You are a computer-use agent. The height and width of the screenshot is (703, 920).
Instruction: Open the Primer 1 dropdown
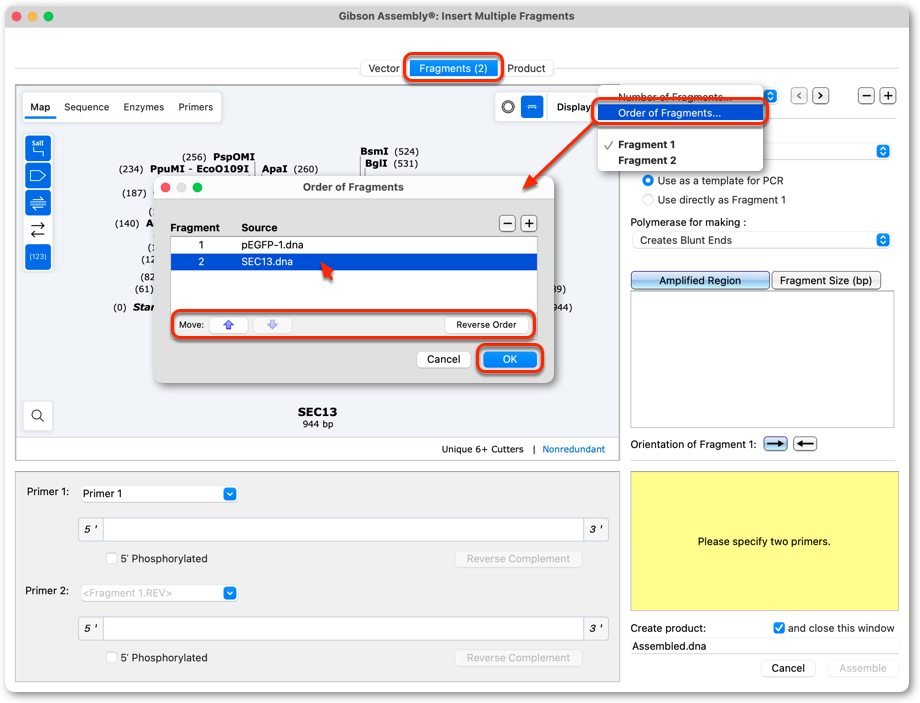coord(229,494)
